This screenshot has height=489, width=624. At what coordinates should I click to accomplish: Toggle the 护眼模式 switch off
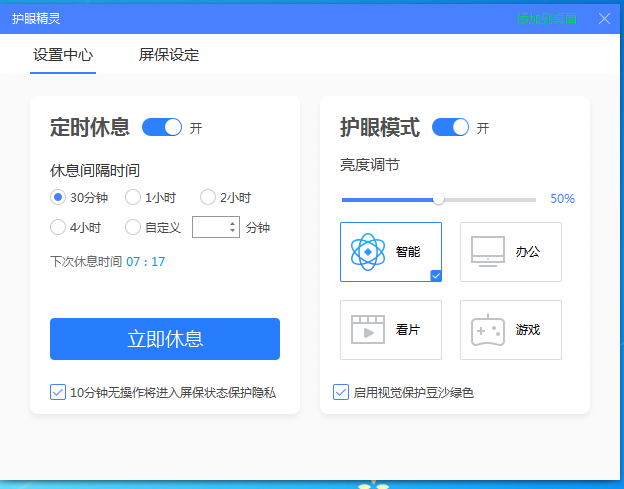450,127
